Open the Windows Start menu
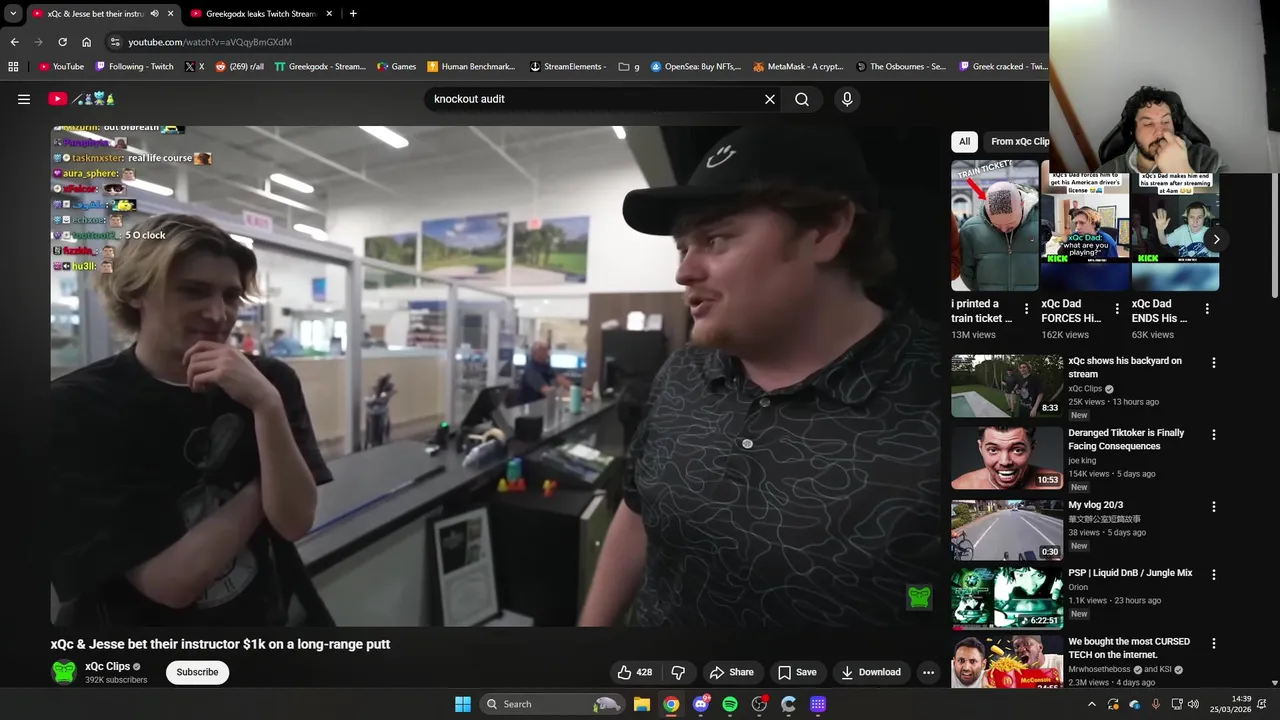The height and width of the screenshot is (720, 1280). click(x=463, y=704)
